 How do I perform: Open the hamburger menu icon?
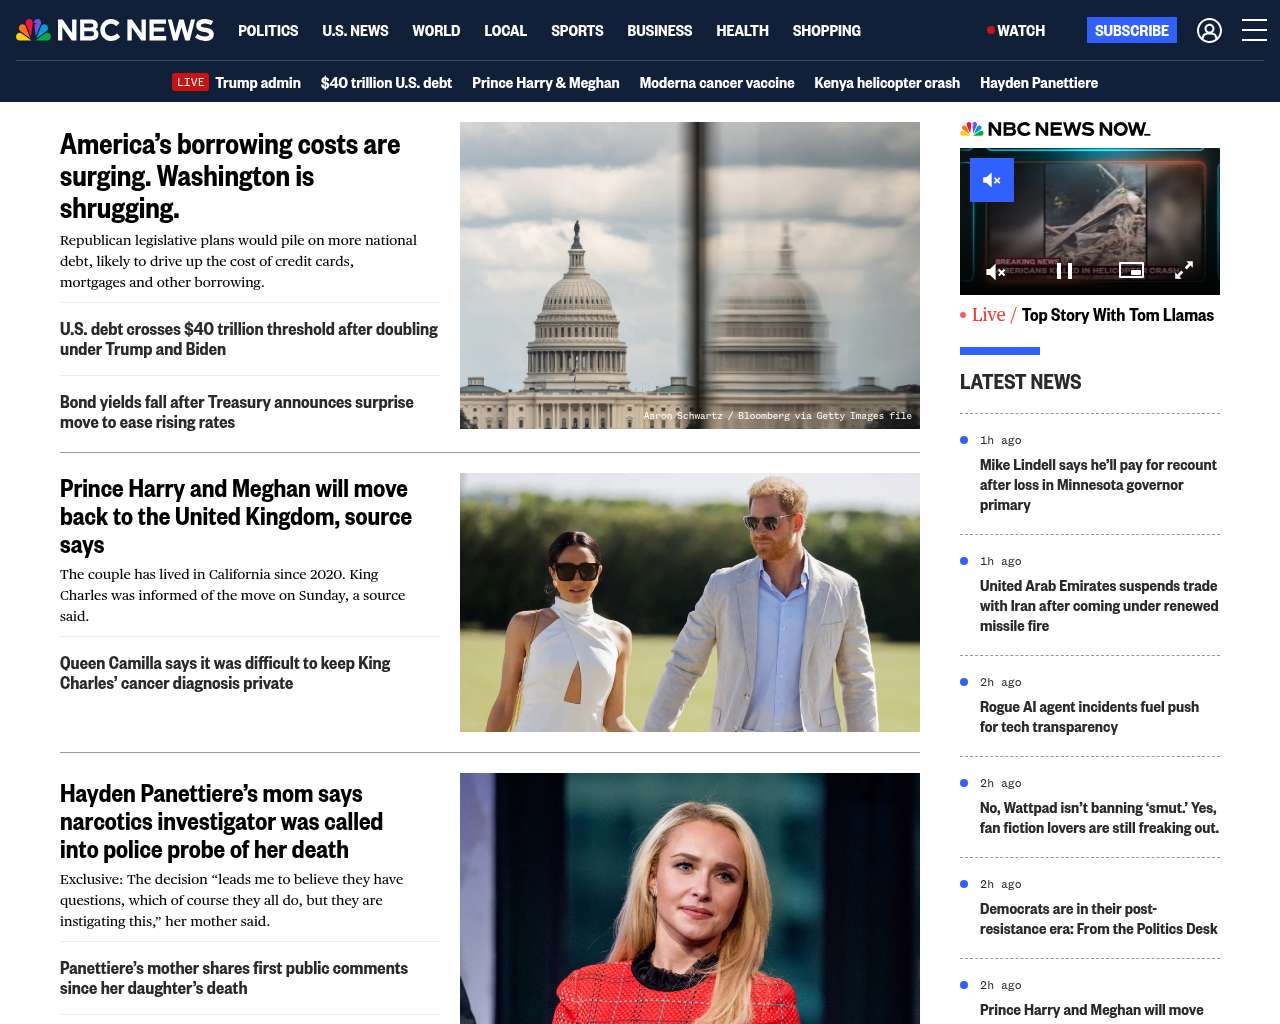(1254, 31)
